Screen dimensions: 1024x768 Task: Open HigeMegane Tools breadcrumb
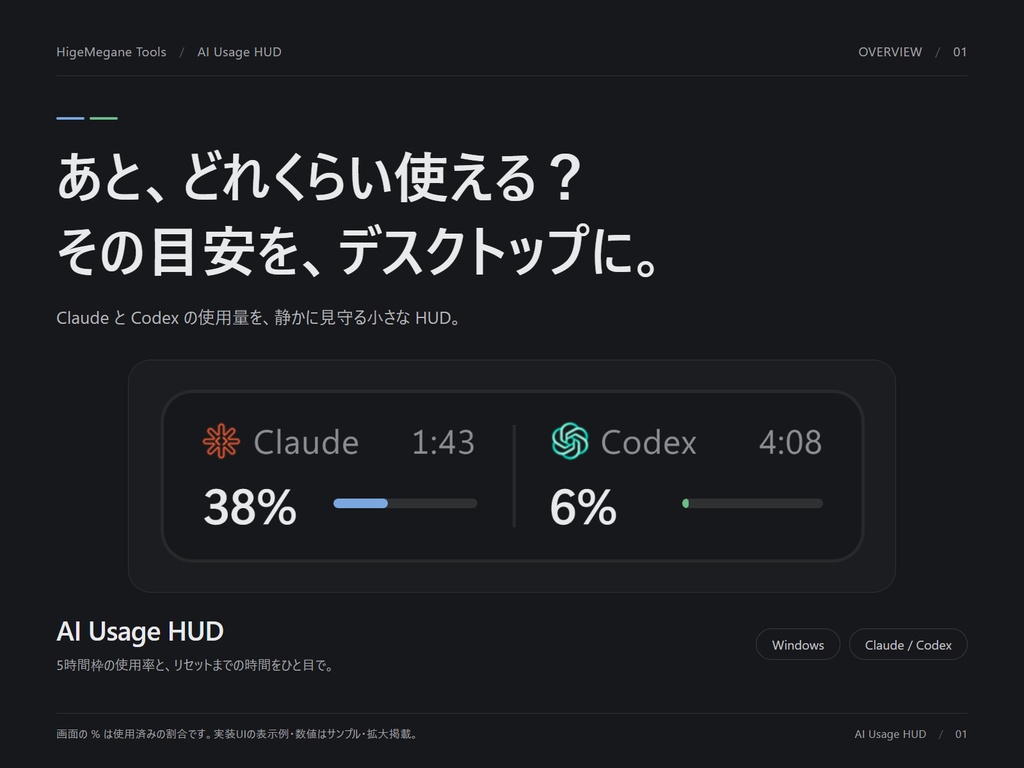pos(111,52)
